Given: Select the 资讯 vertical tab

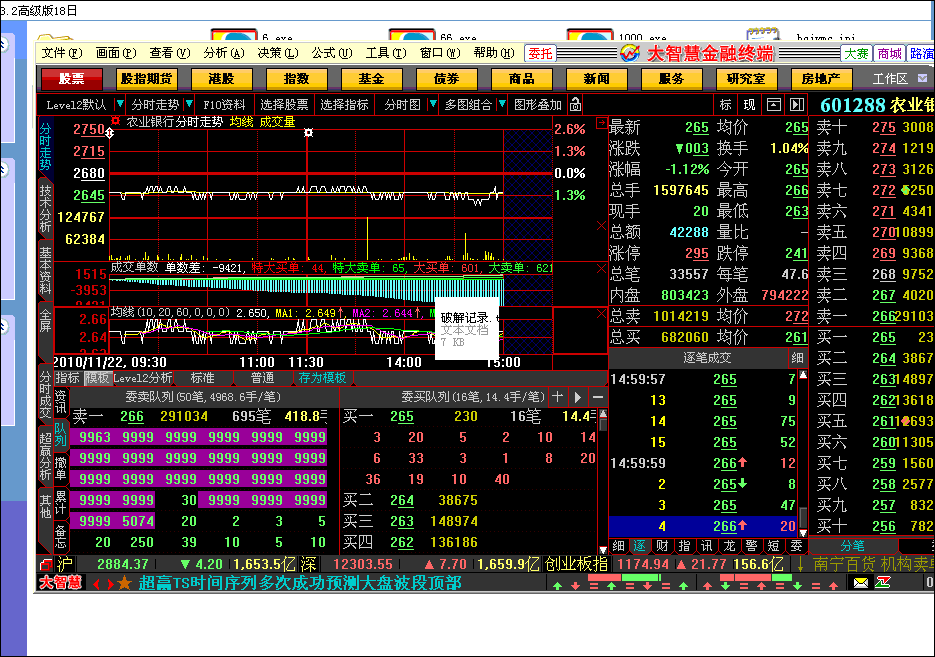Looking at the screenshot, I should 61,402.
